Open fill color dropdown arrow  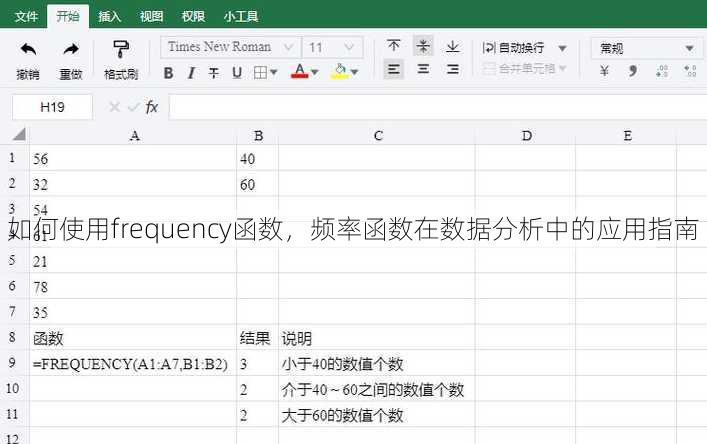pyautogui.click(x=354, y=72)
